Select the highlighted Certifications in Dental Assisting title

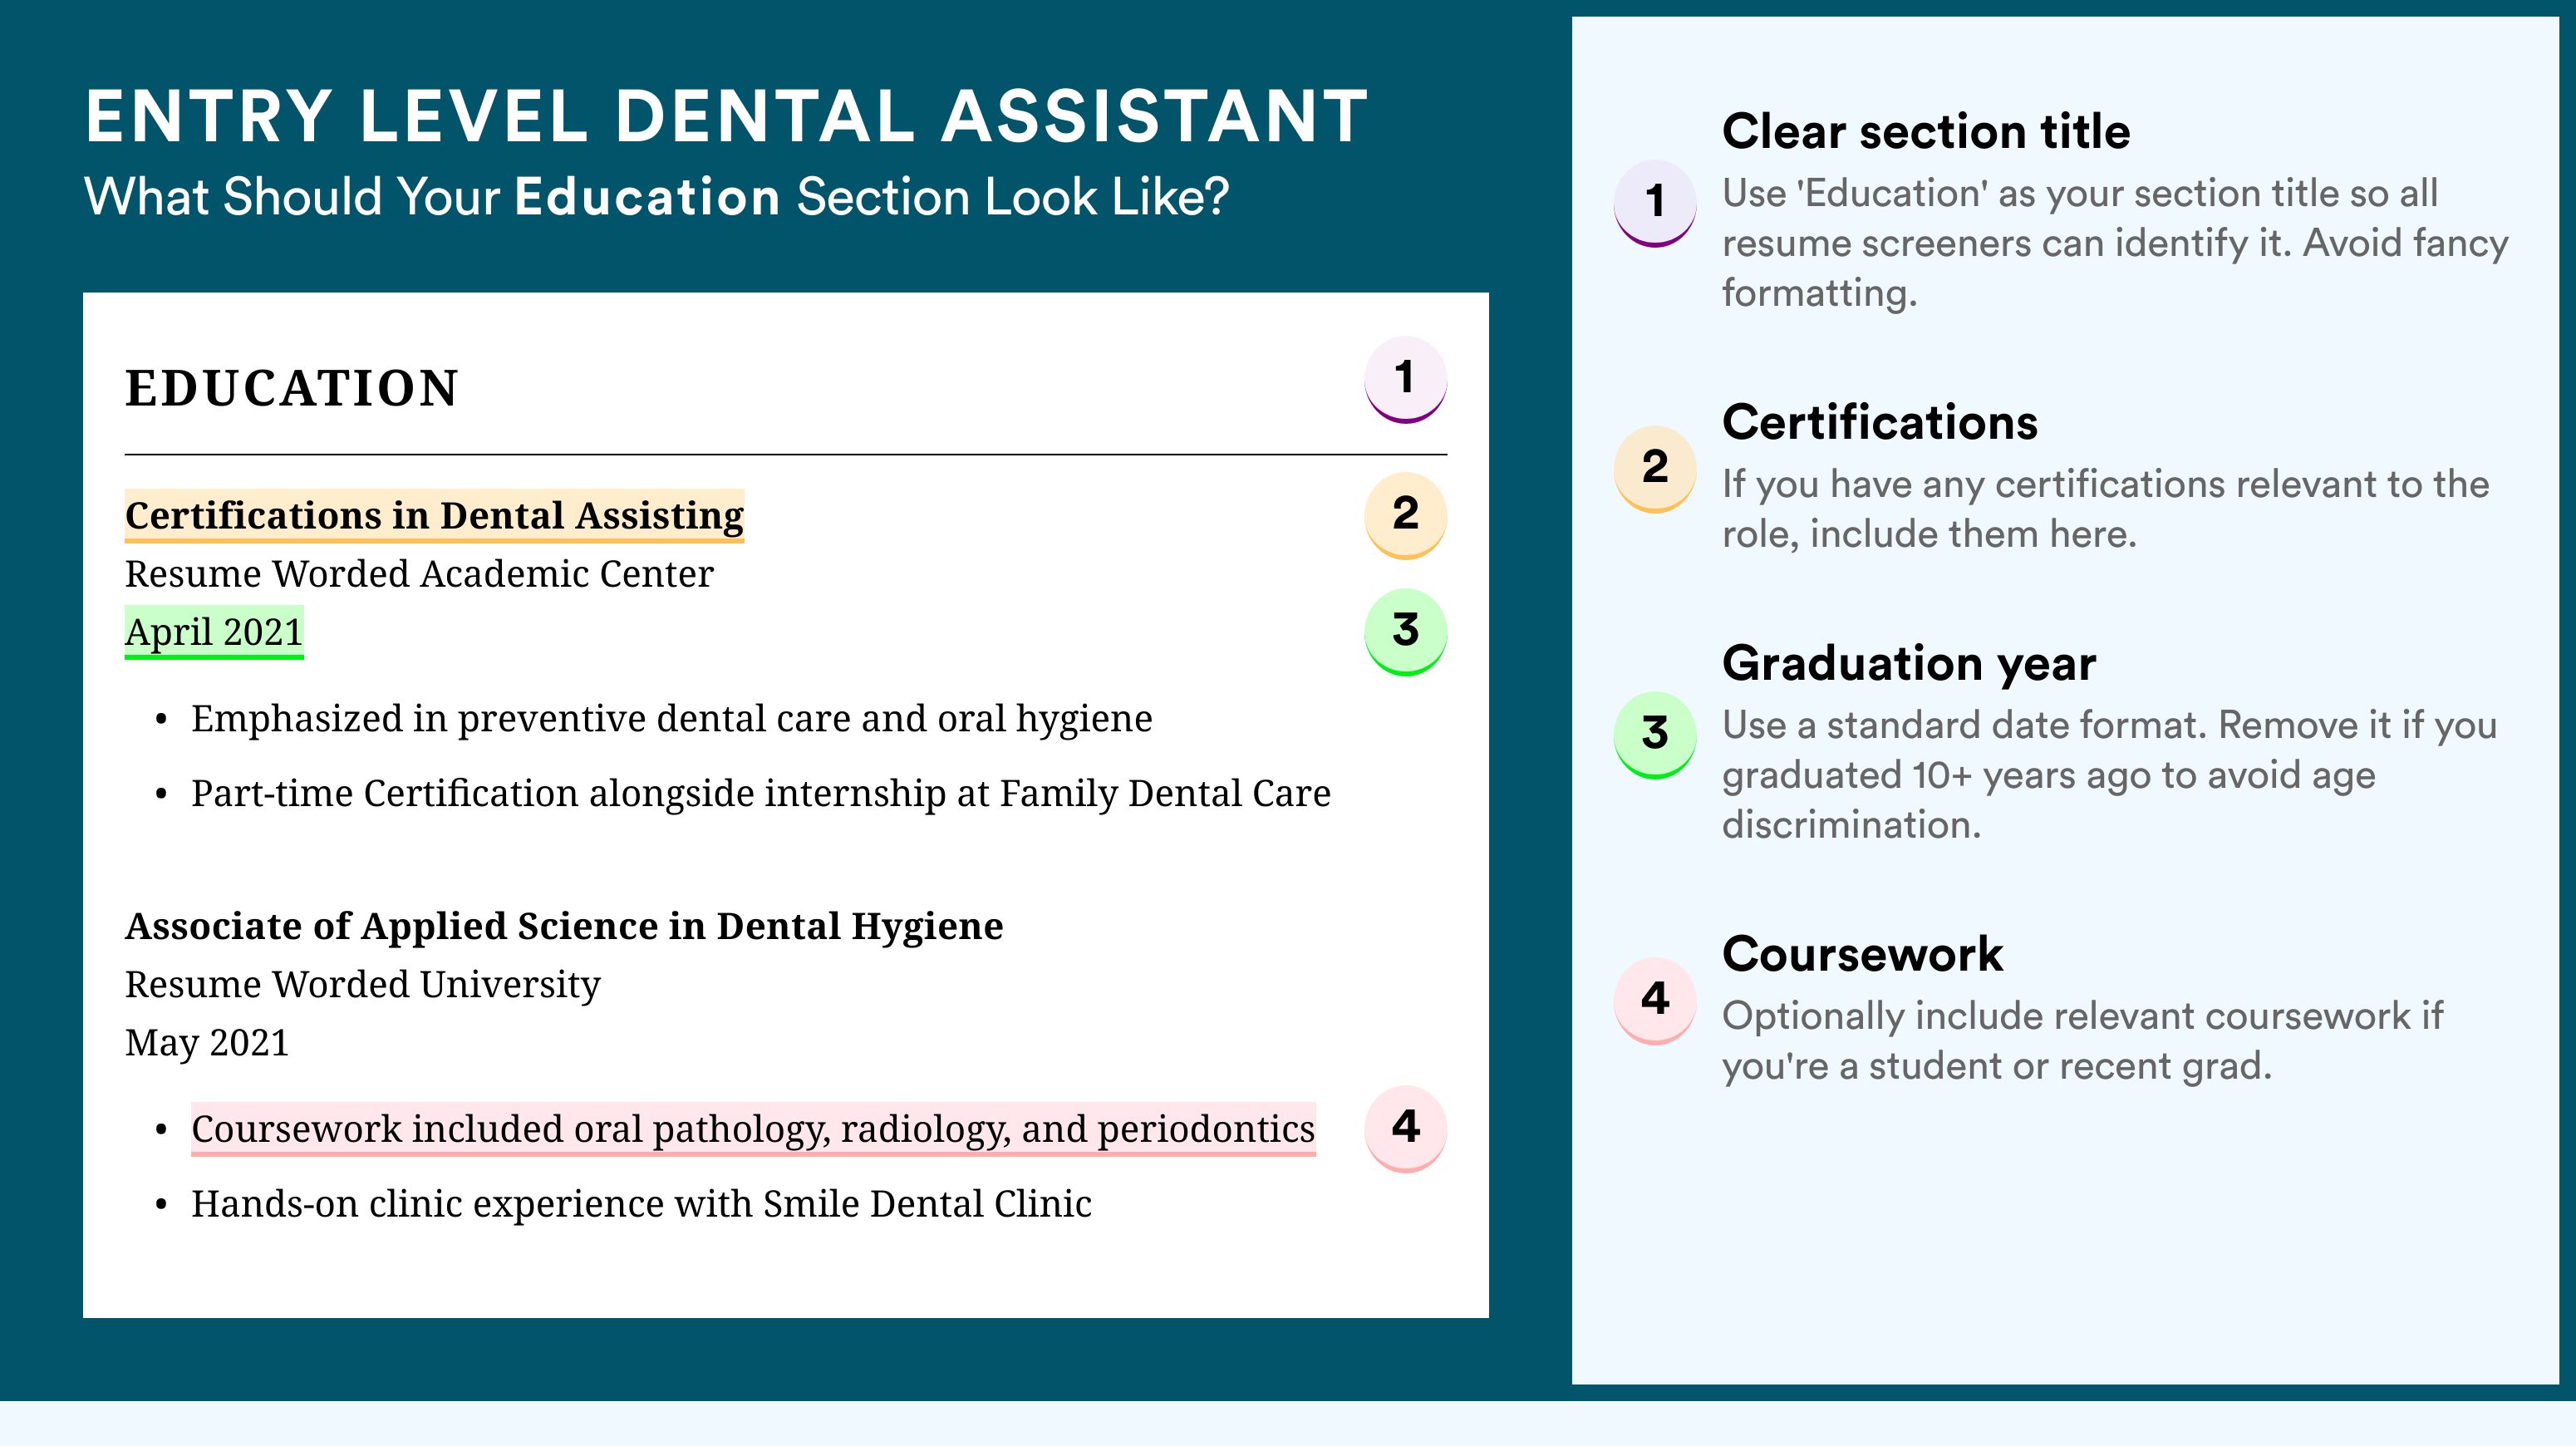[434, 516]
